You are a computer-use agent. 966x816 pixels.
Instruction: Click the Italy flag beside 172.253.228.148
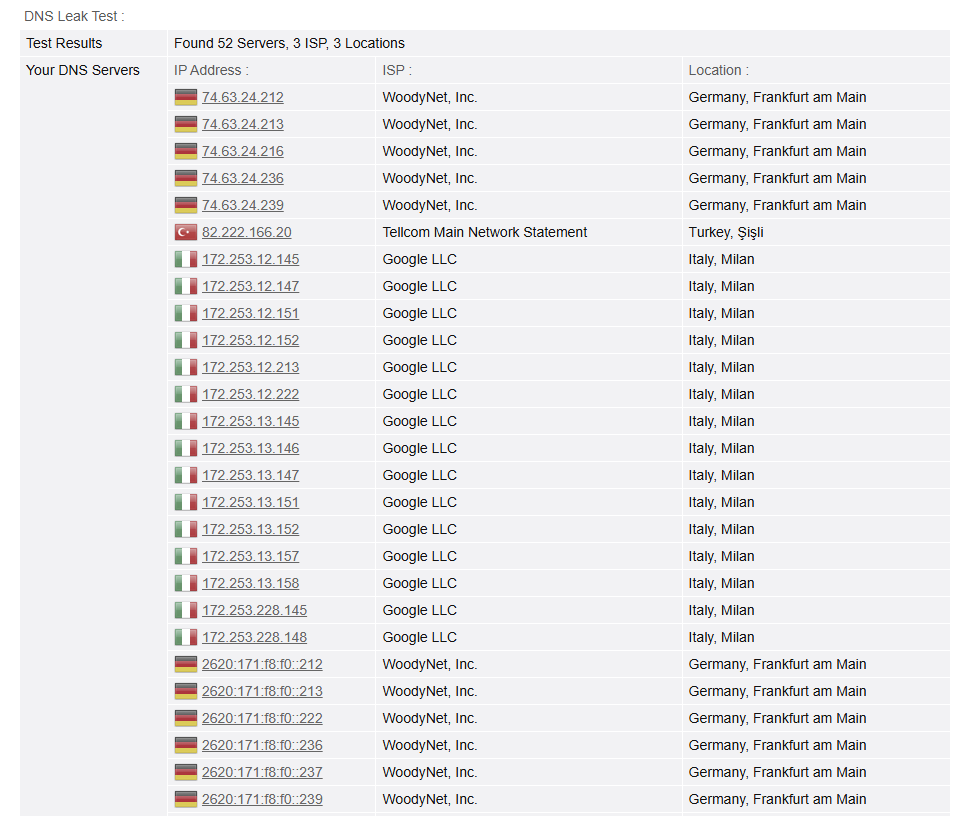coord(186,637)
